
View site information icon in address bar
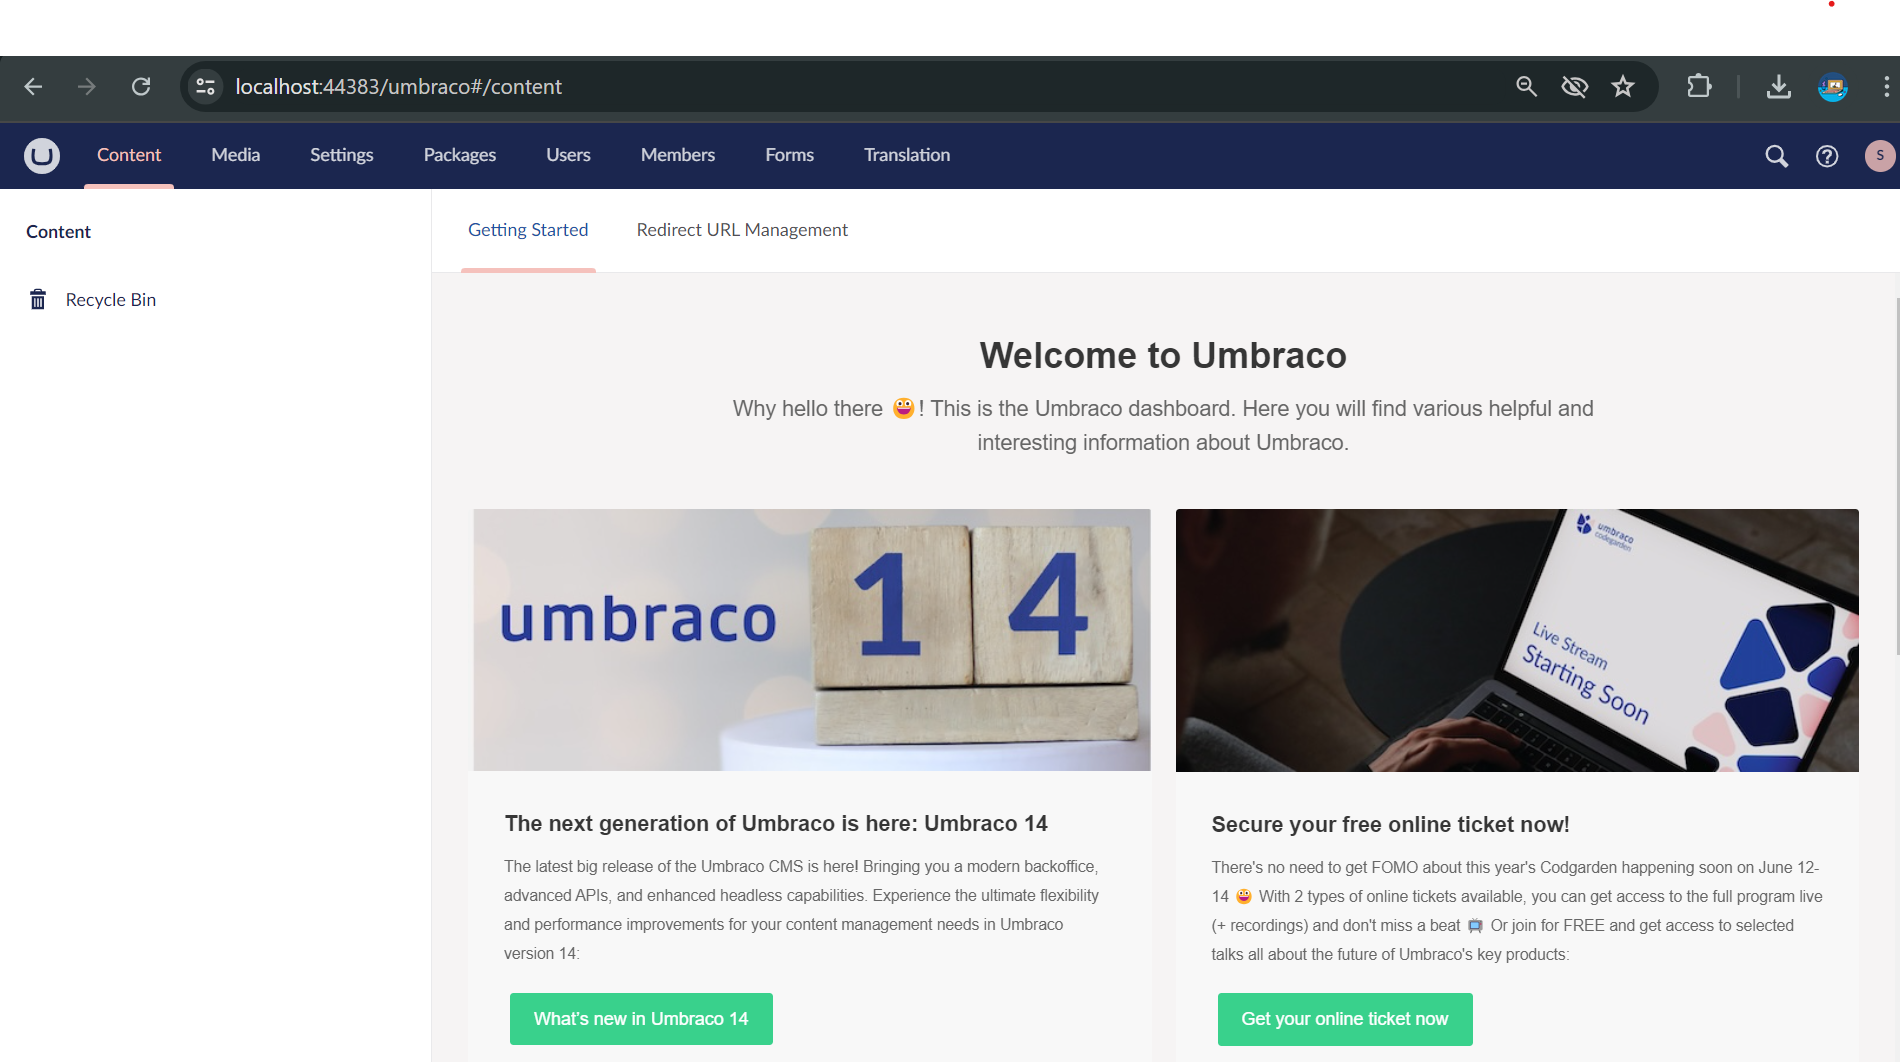(206, 87)
